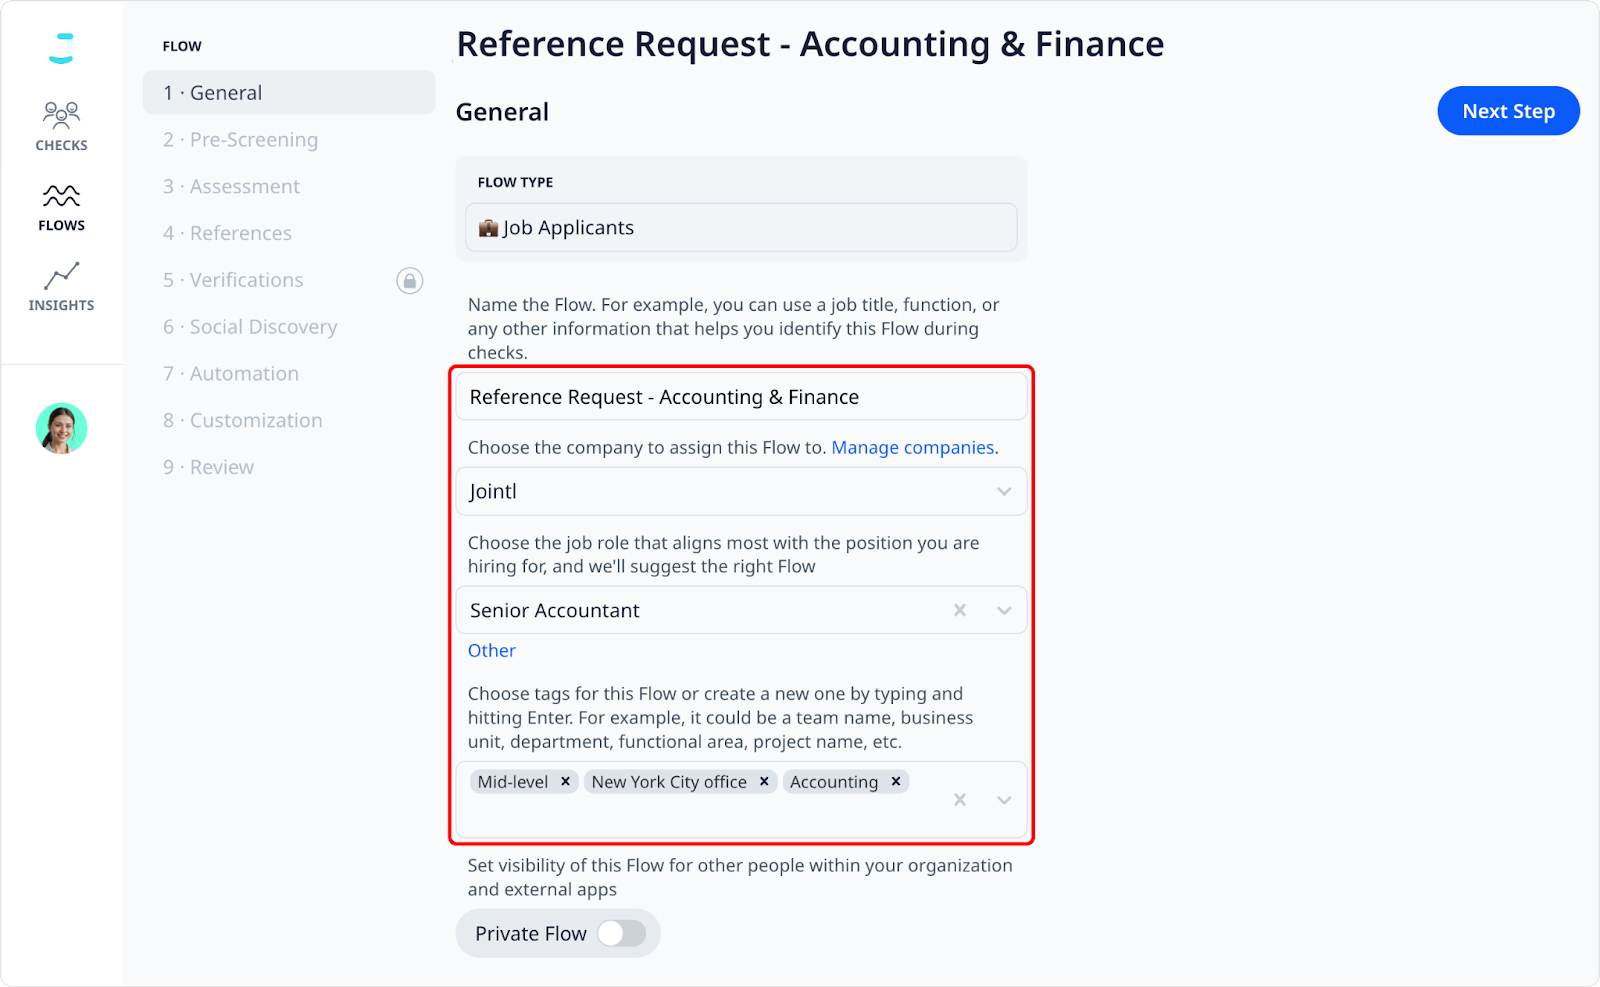Clear all tags in the tags field
The width and height of the screenshot is (1600, 987).
point(960,800)
